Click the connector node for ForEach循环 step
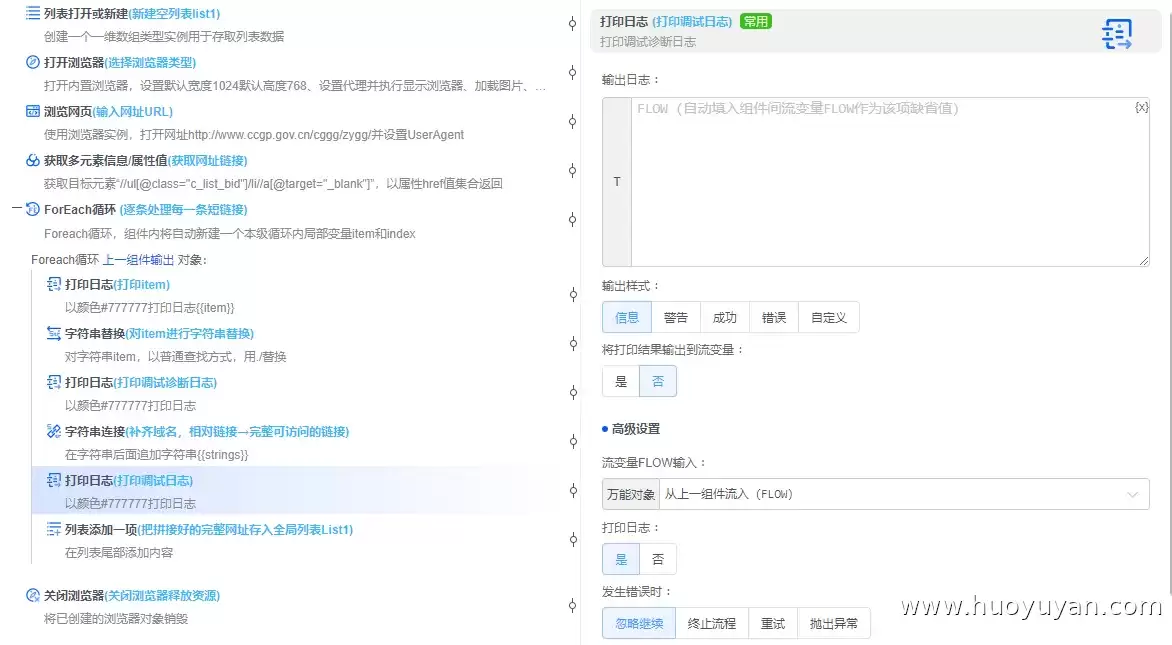Image resolution: width=1172 pixels, height=645 pixels. tap(573, 220)
